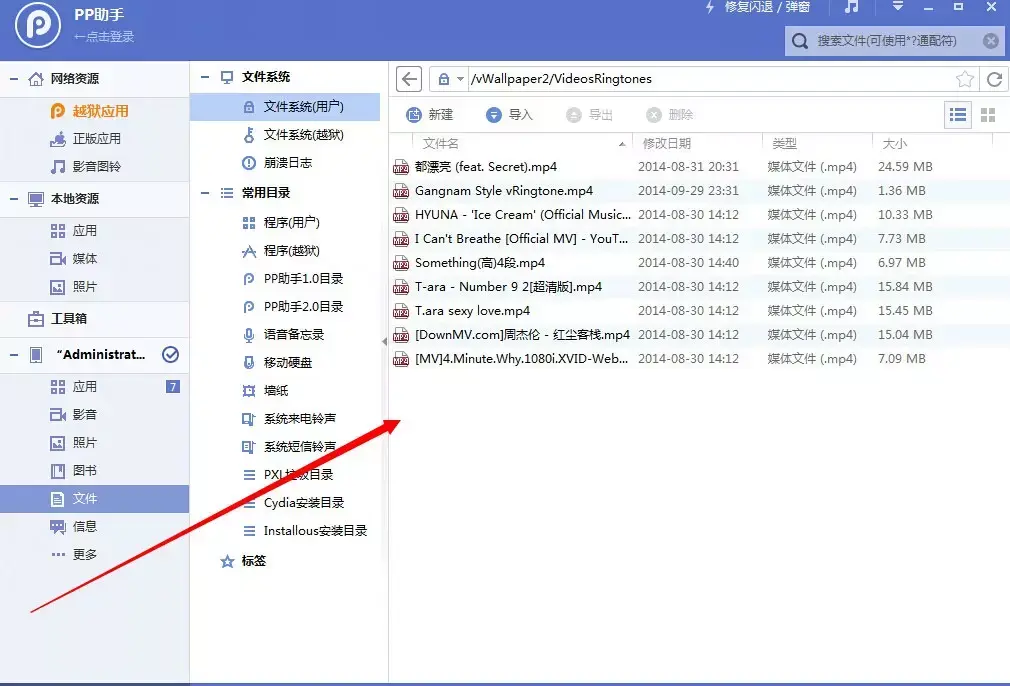The width and height of the screenshot is (1010, 686).
Task: Switch to list view layout icon
Action: coord(958,115)
